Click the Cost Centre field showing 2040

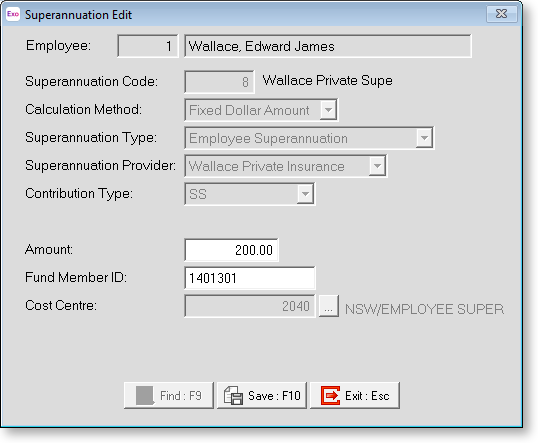250,306
